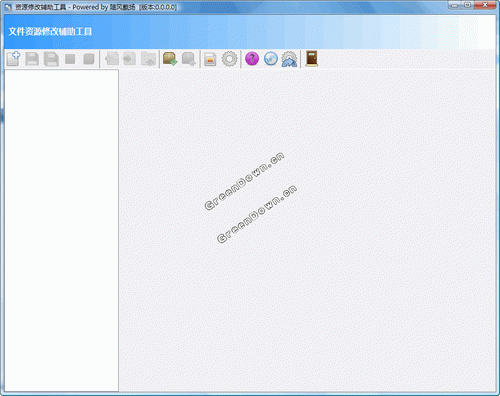Click the grayed-out right arrow page icon
Viewport: 500px width, 396px height.
click(130, 59)
